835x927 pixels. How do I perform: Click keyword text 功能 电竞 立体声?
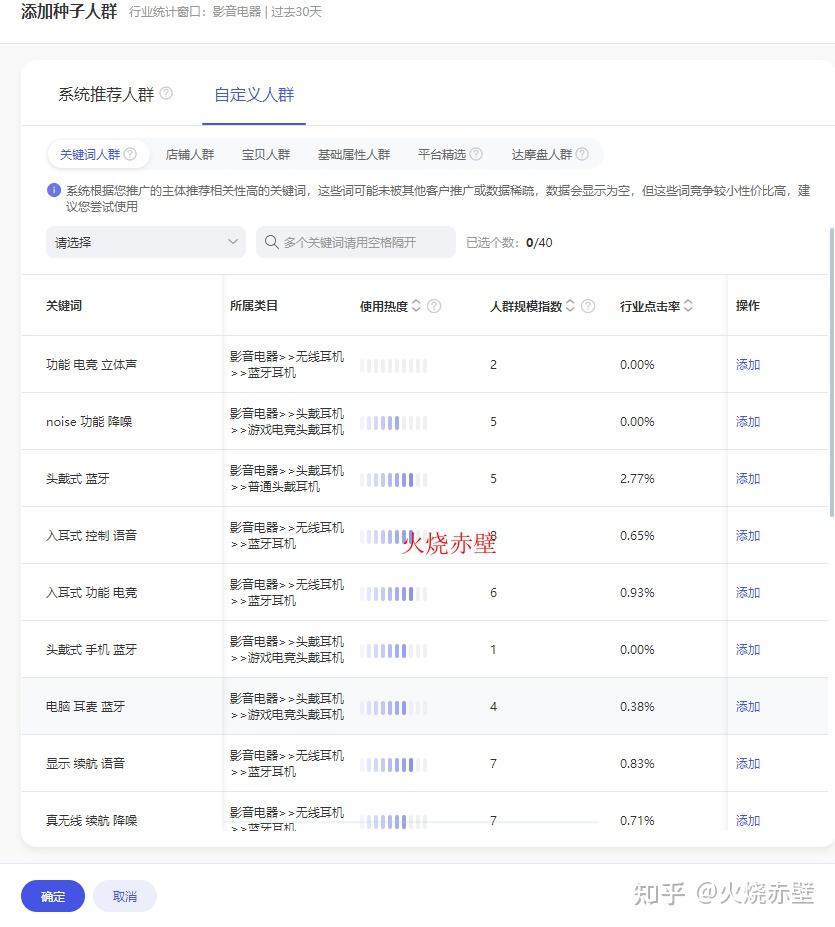click(x=91, y=365)
